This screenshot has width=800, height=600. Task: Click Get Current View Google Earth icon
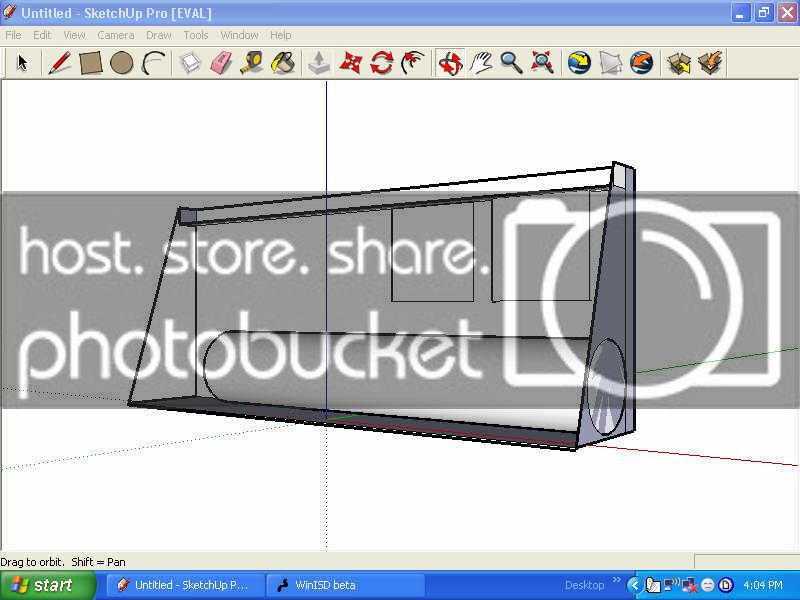click(580, 63)
